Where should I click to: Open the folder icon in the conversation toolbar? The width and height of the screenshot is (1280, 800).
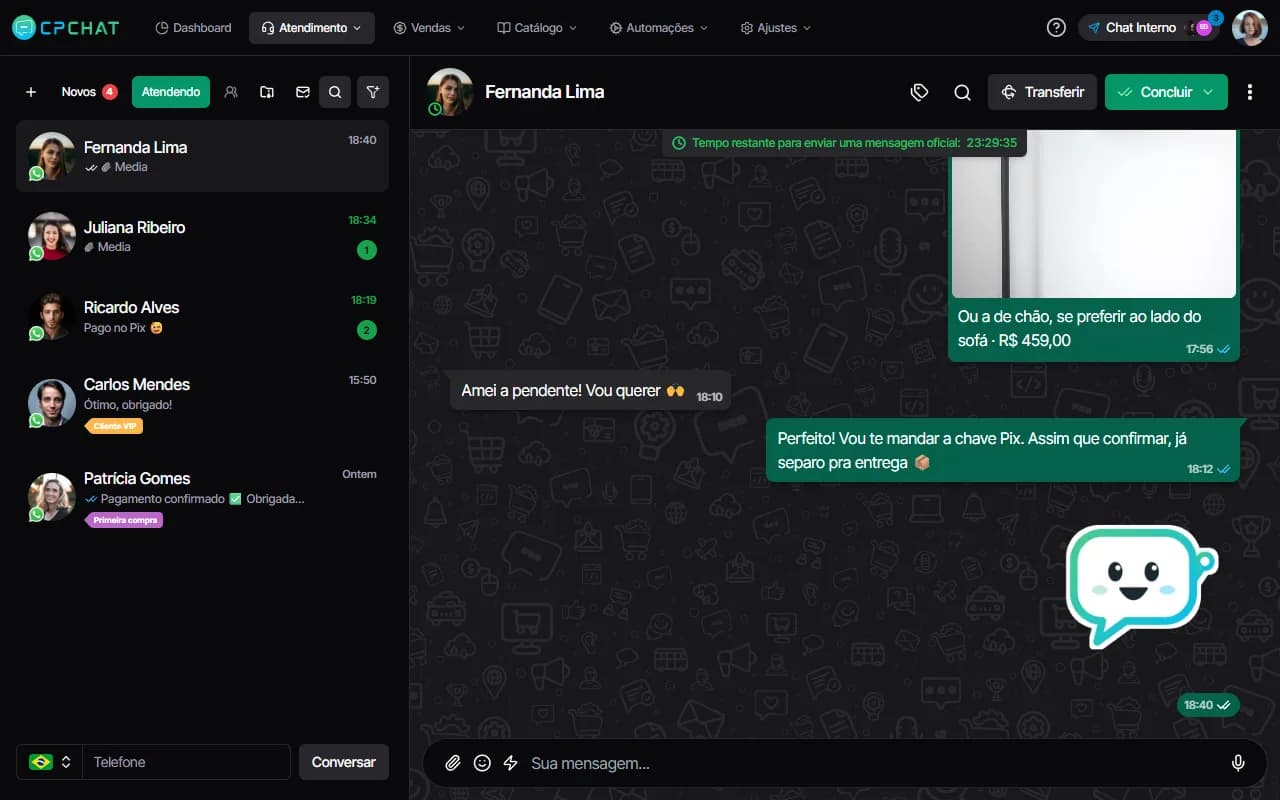click(x=267, y=92)
